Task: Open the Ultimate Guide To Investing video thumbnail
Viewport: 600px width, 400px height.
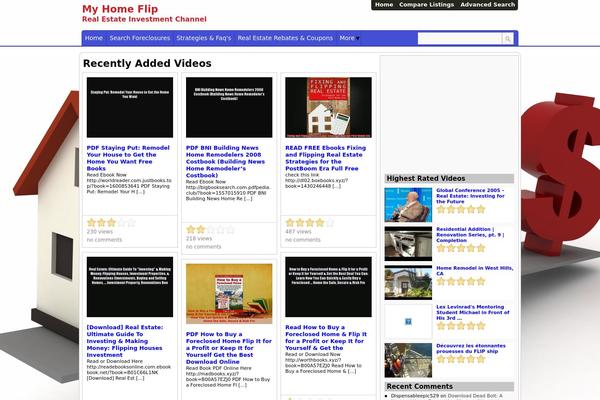Action: point(130,287)
